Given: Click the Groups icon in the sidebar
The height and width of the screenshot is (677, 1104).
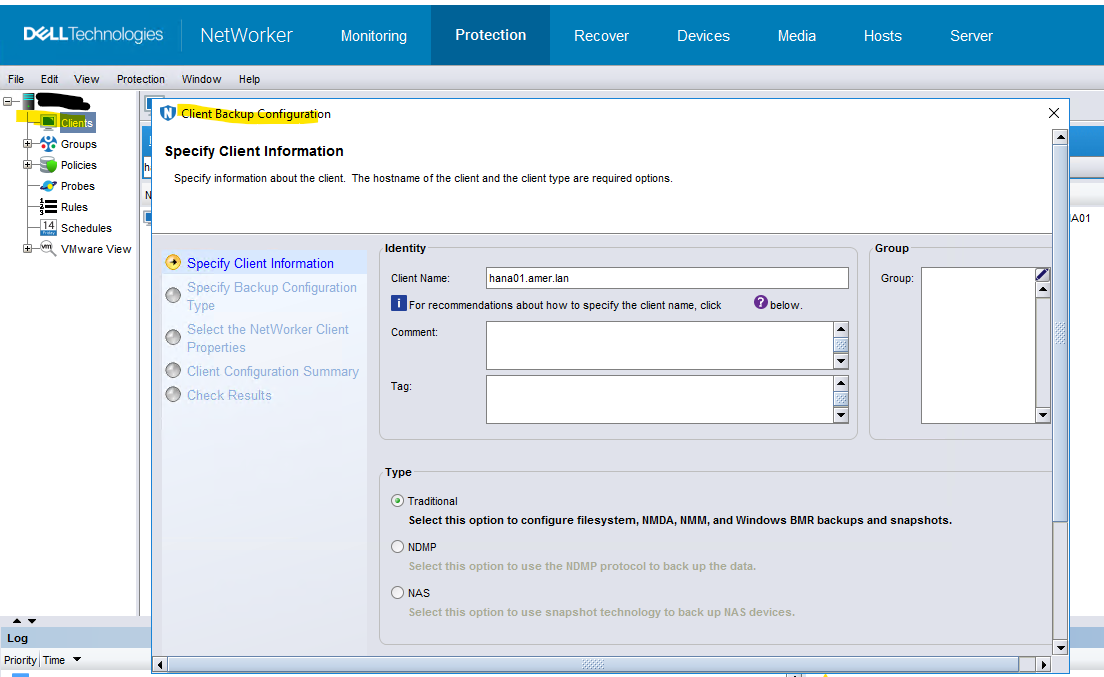Looking at the screenshot, I should [49, 144].
